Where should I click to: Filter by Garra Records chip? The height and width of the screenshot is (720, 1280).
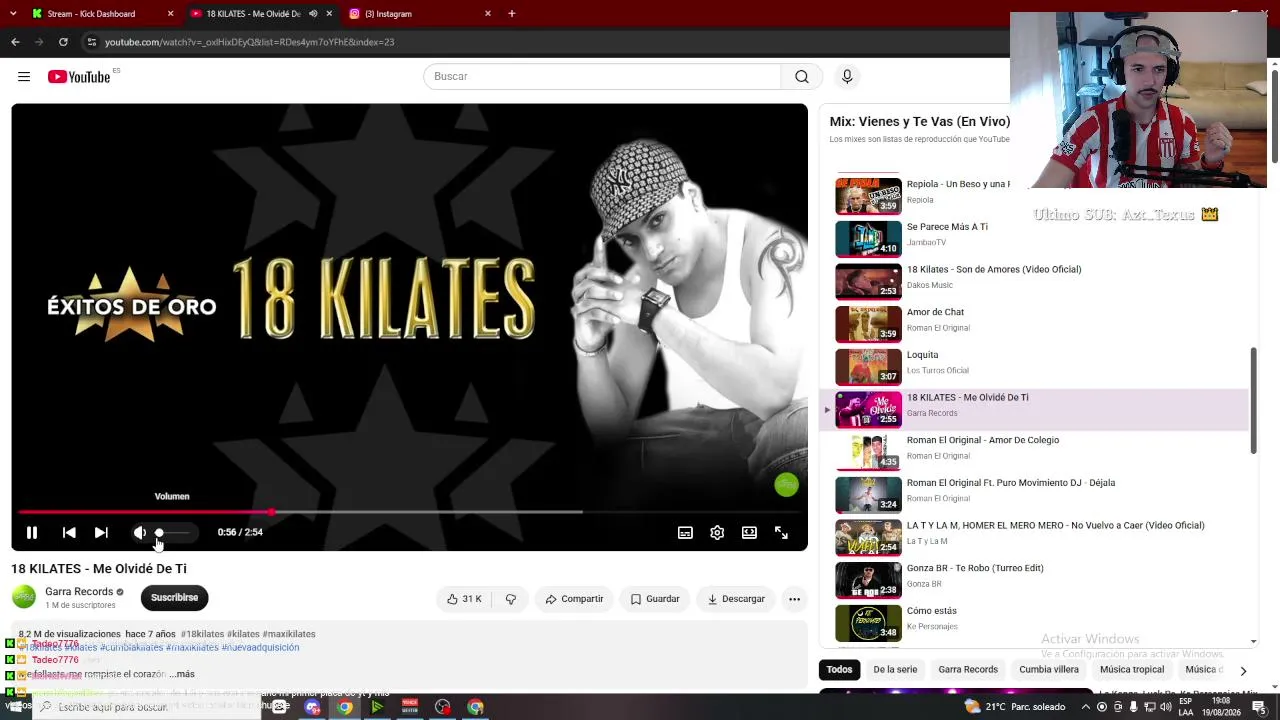click(x=968, y=670)
